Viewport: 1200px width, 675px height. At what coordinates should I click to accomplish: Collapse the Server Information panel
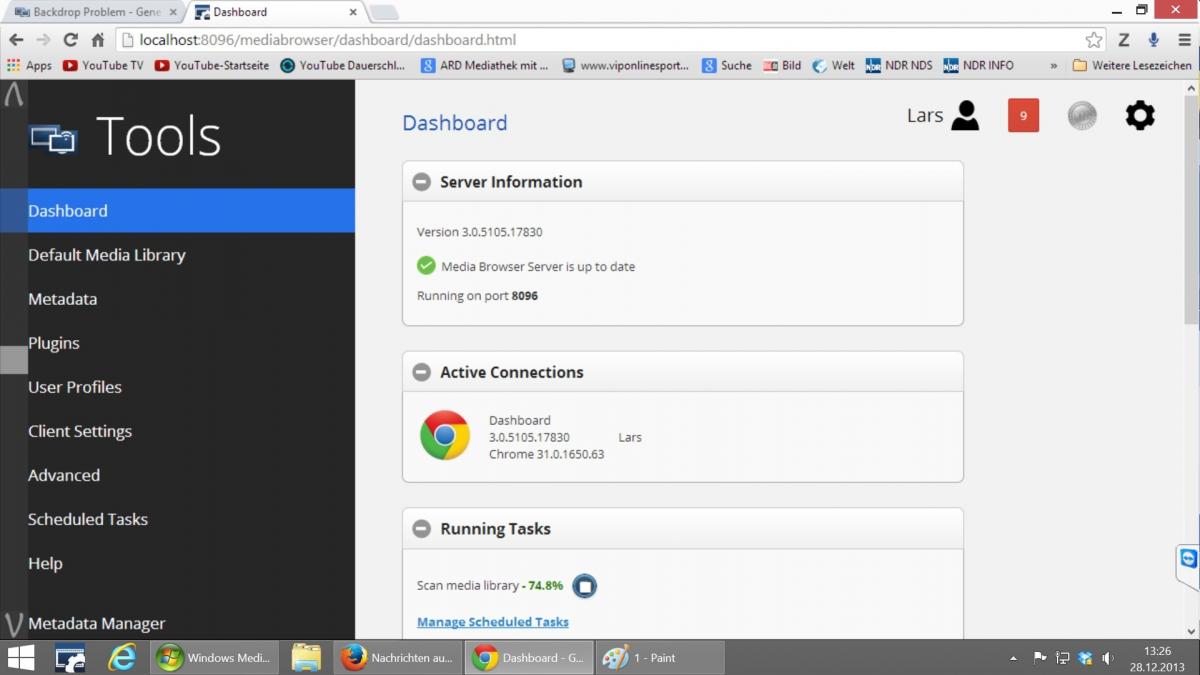tap(422, 182)
